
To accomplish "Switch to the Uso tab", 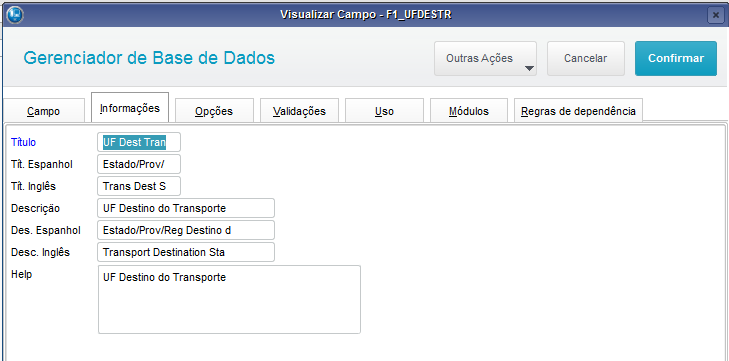I will pyautogui.click(x=384, y=111).
